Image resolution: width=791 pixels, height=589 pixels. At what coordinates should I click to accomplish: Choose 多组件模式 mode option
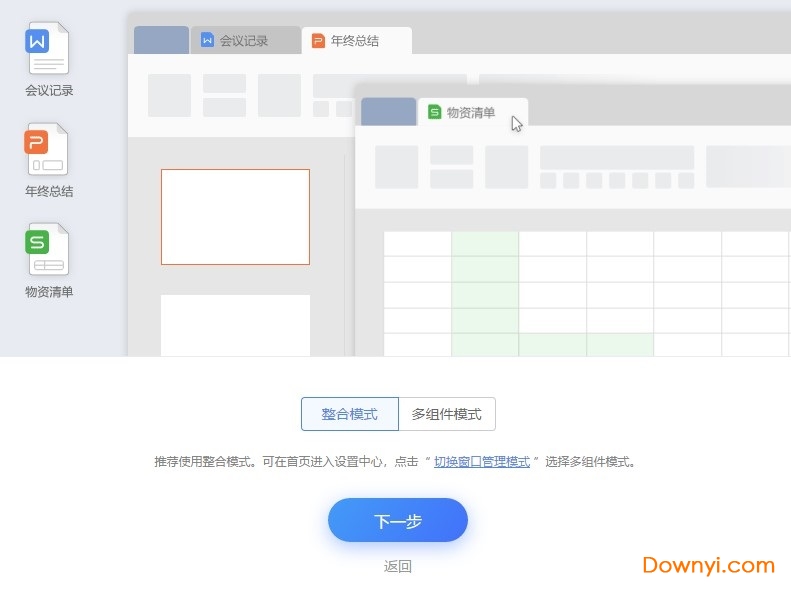pos(446,414)
